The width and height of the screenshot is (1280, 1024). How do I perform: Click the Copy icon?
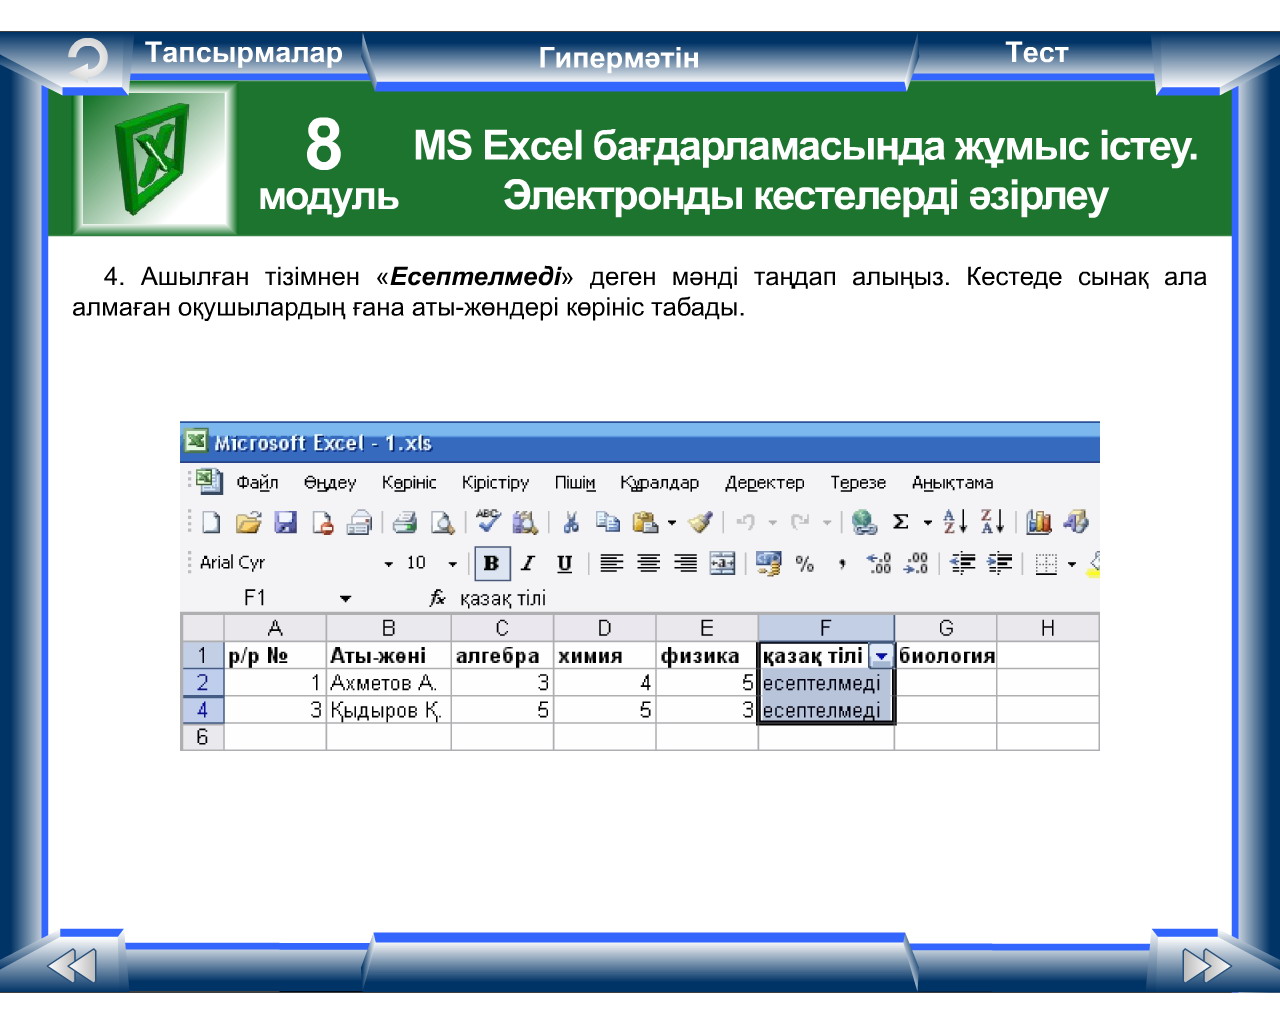[607, 522]
